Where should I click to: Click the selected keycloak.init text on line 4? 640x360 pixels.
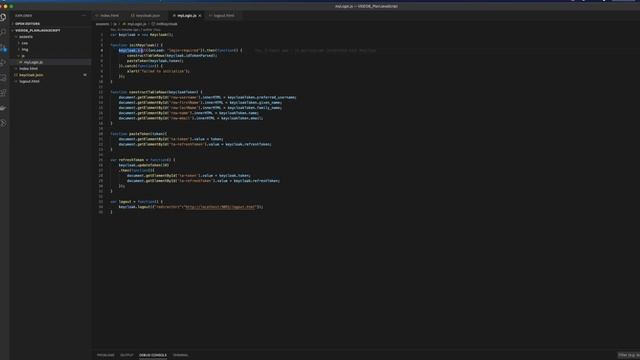(x=131, y=50)
